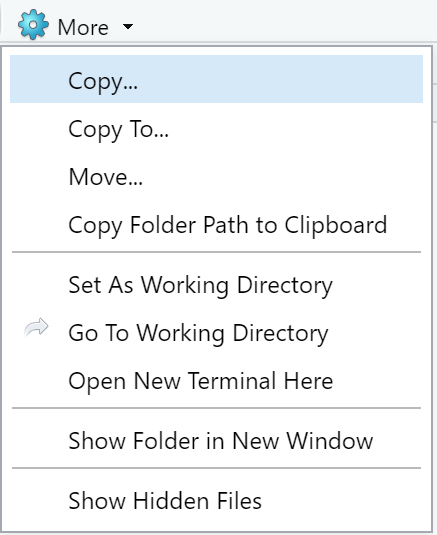Click the highlighted Copy... item
437x535 pixels.
216,79
